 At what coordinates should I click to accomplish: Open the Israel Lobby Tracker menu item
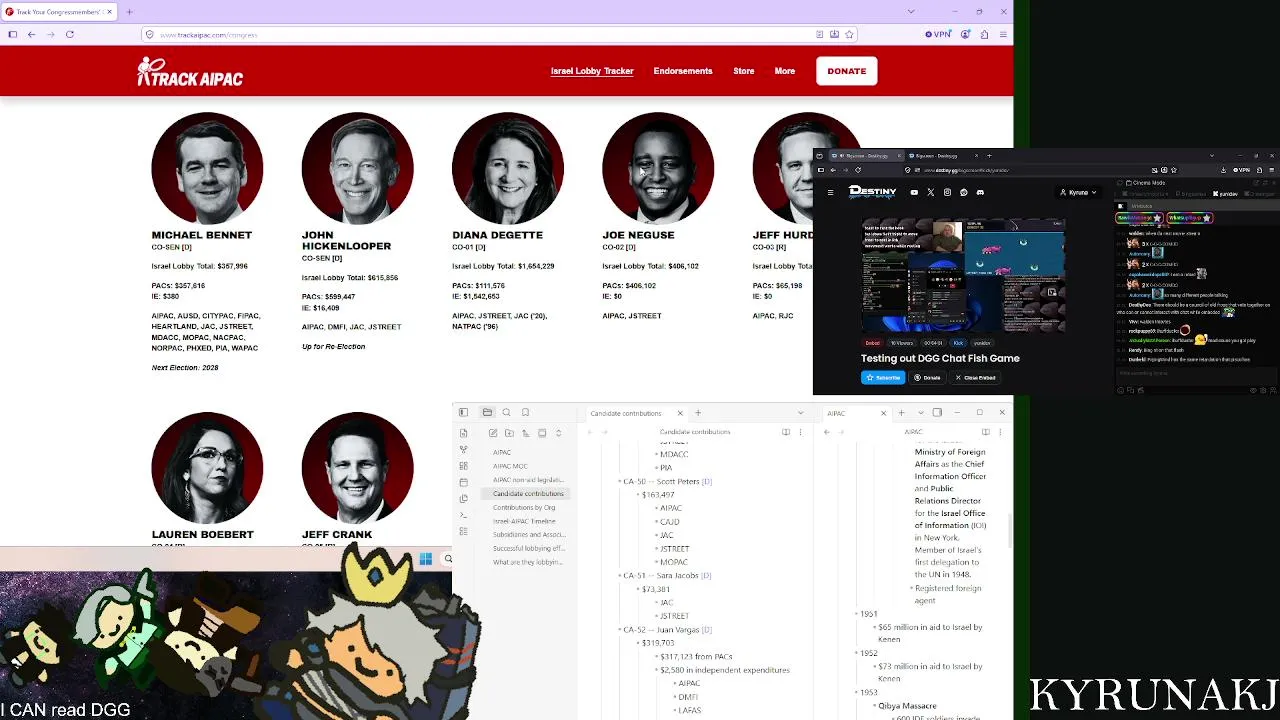point(592,71)
